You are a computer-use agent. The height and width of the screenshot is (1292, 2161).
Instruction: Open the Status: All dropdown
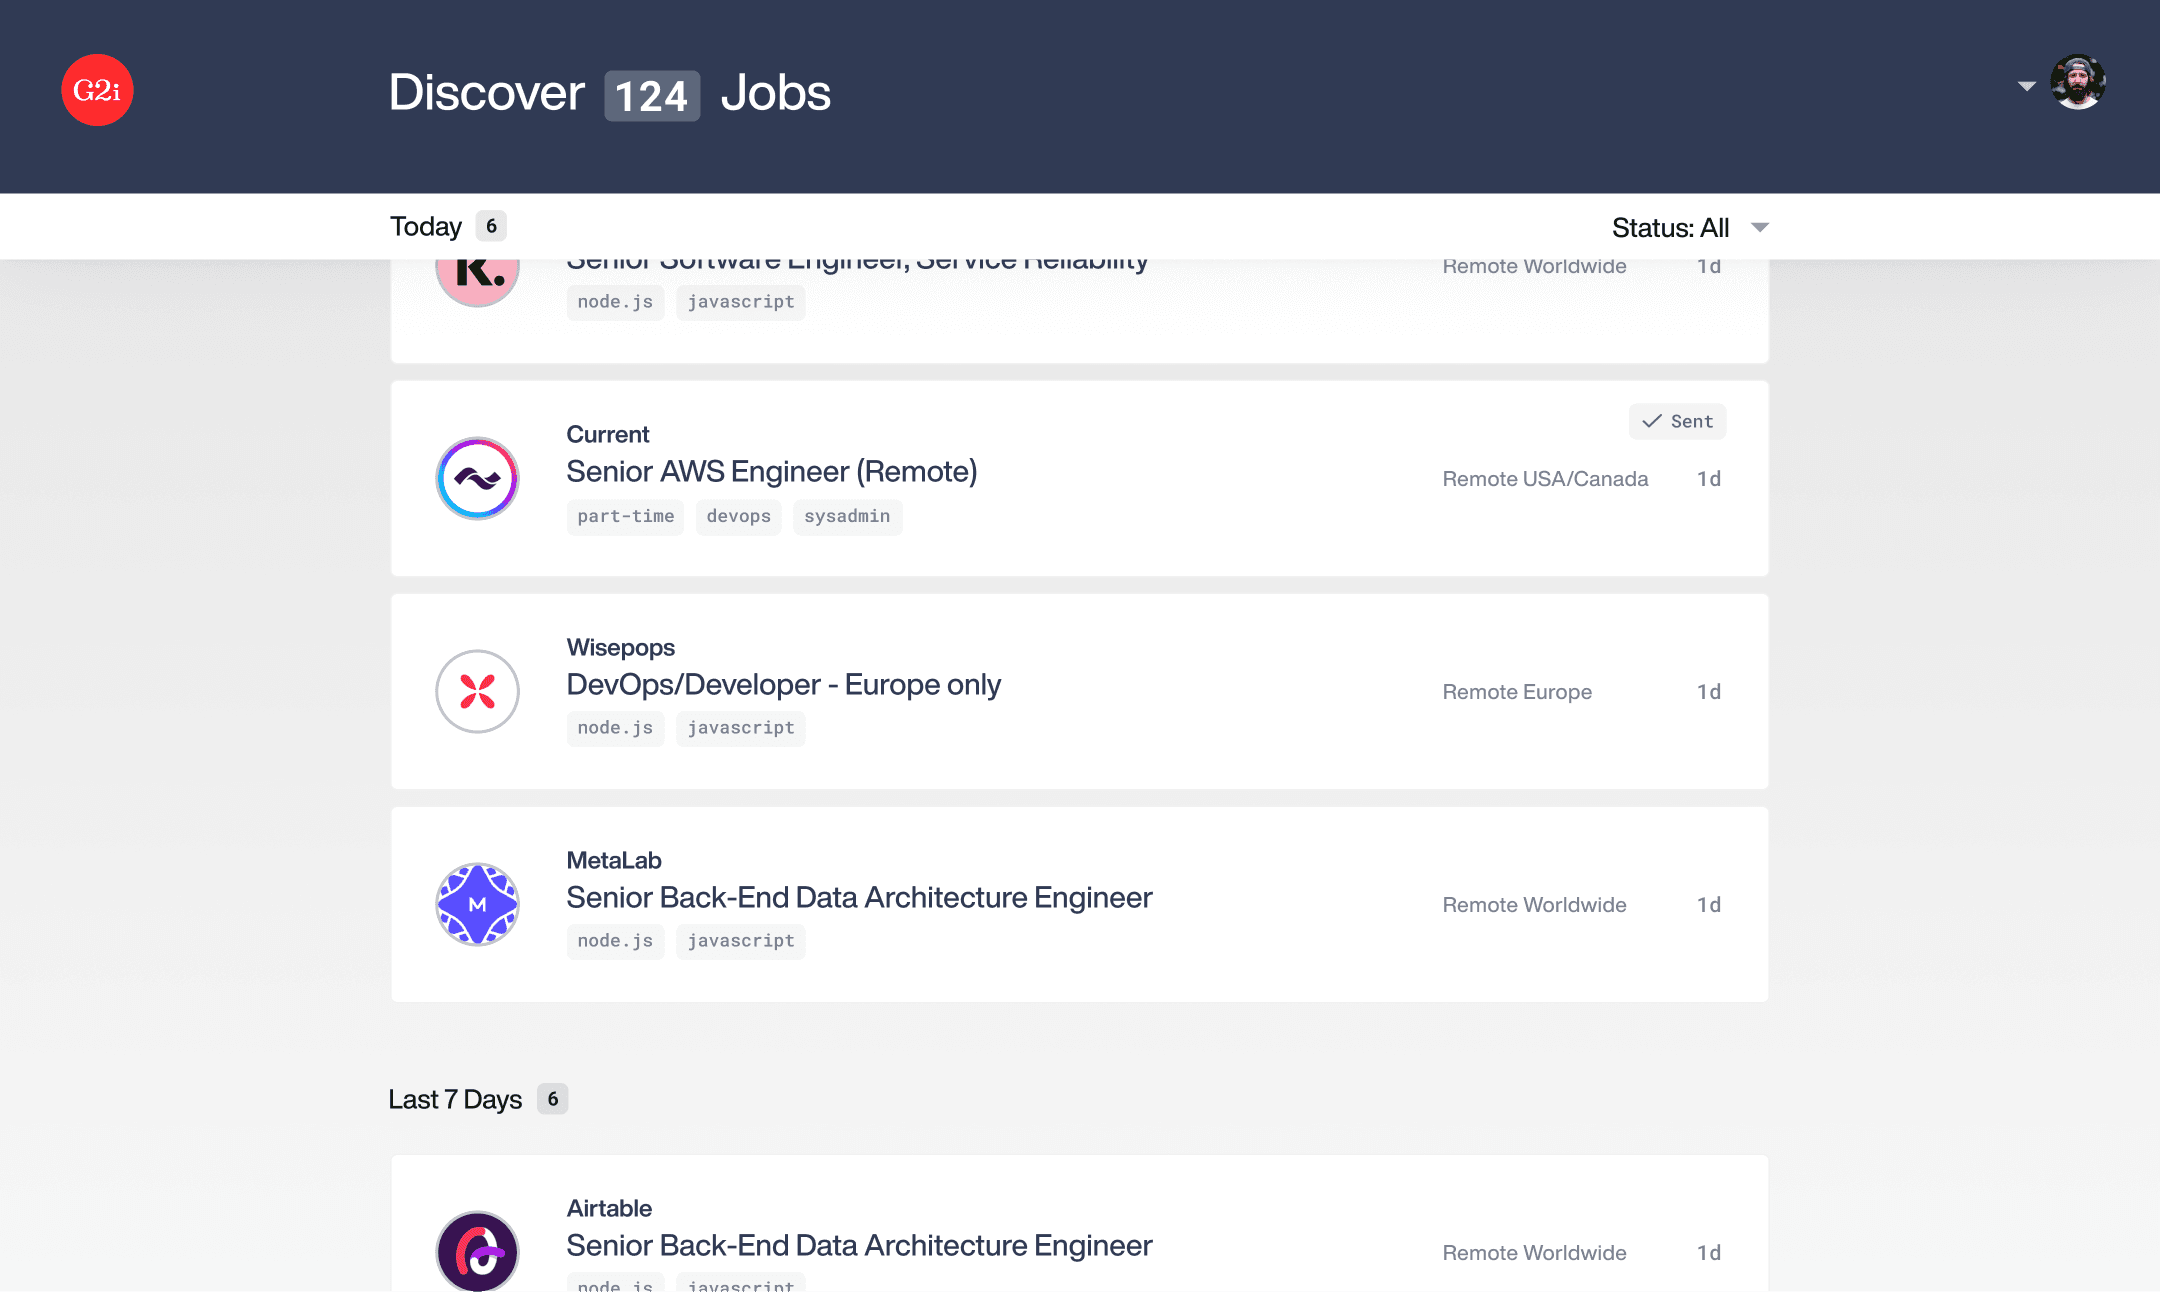pos(1689,227)
